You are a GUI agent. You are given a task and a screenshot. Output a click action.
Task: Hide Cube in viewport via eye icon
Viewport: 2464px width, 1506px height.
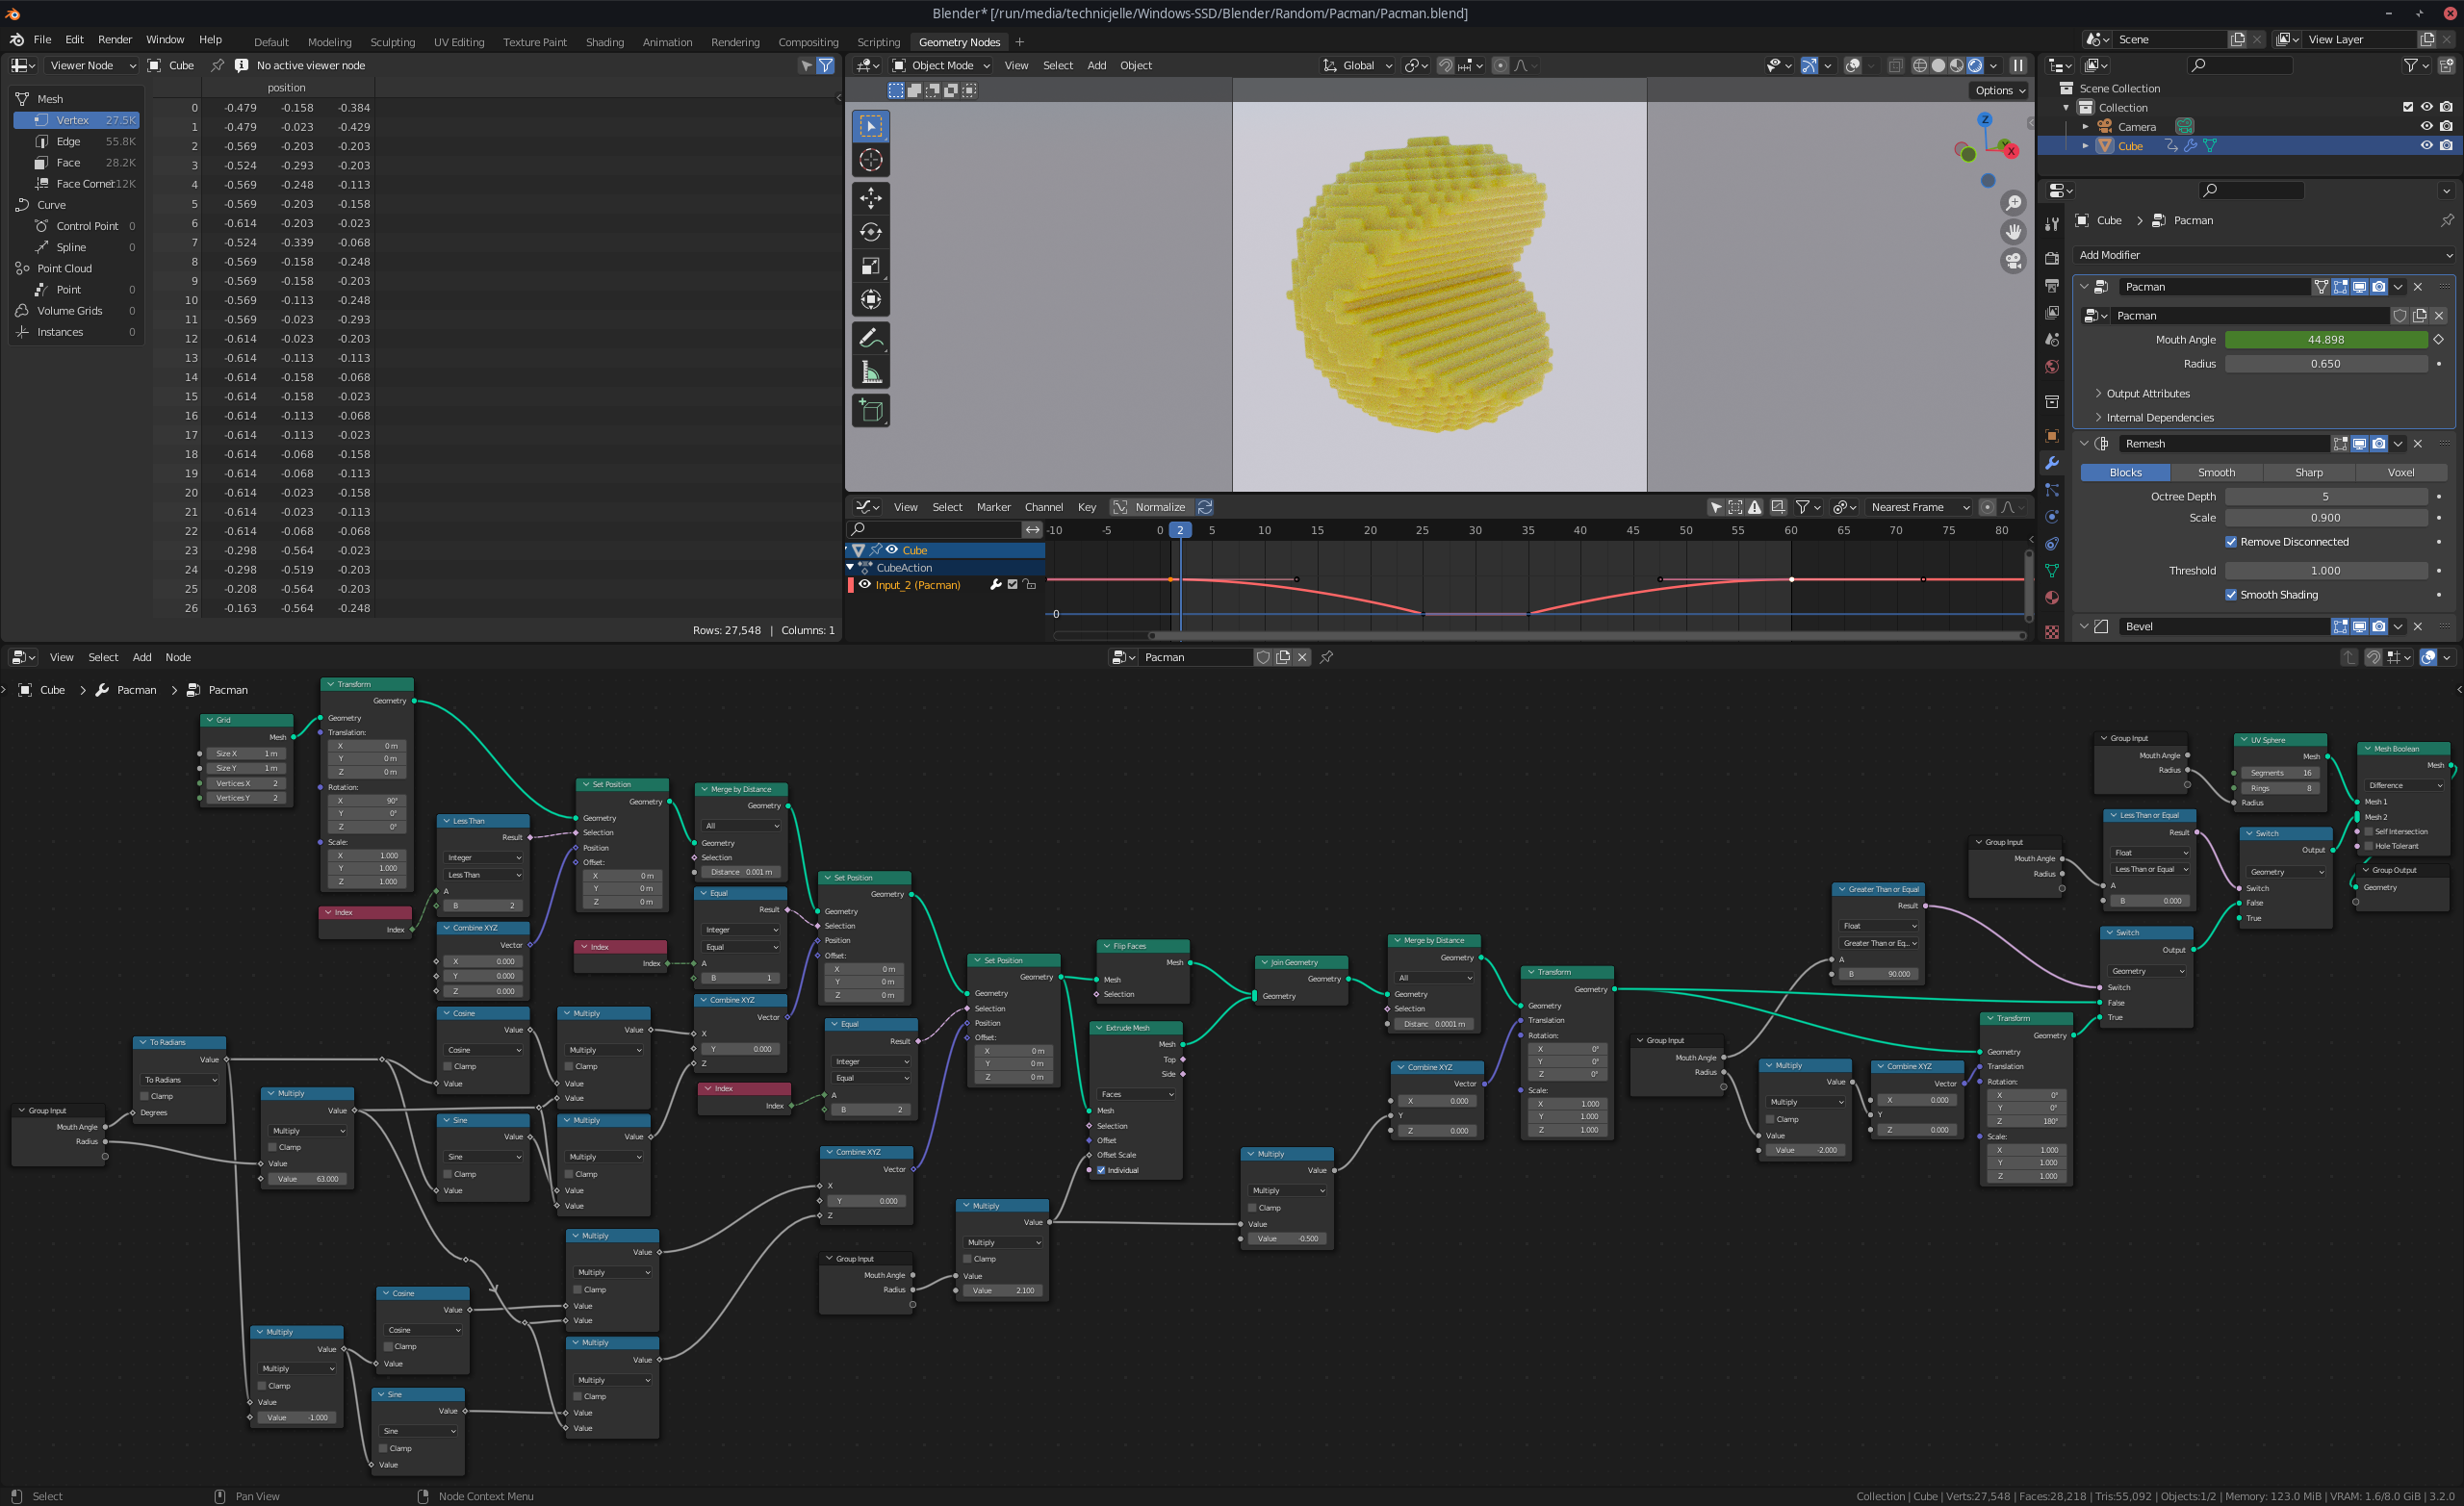click(2426, 146)
